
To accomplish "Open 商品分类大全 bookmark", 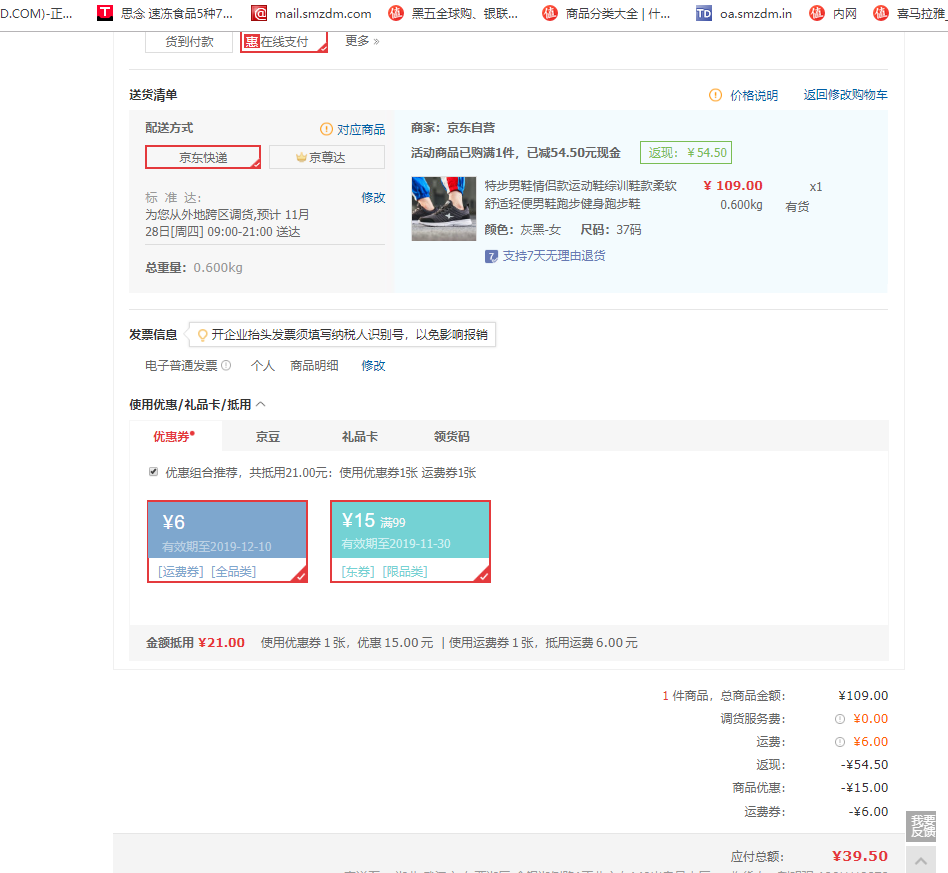I will click(x=606, y=13).
